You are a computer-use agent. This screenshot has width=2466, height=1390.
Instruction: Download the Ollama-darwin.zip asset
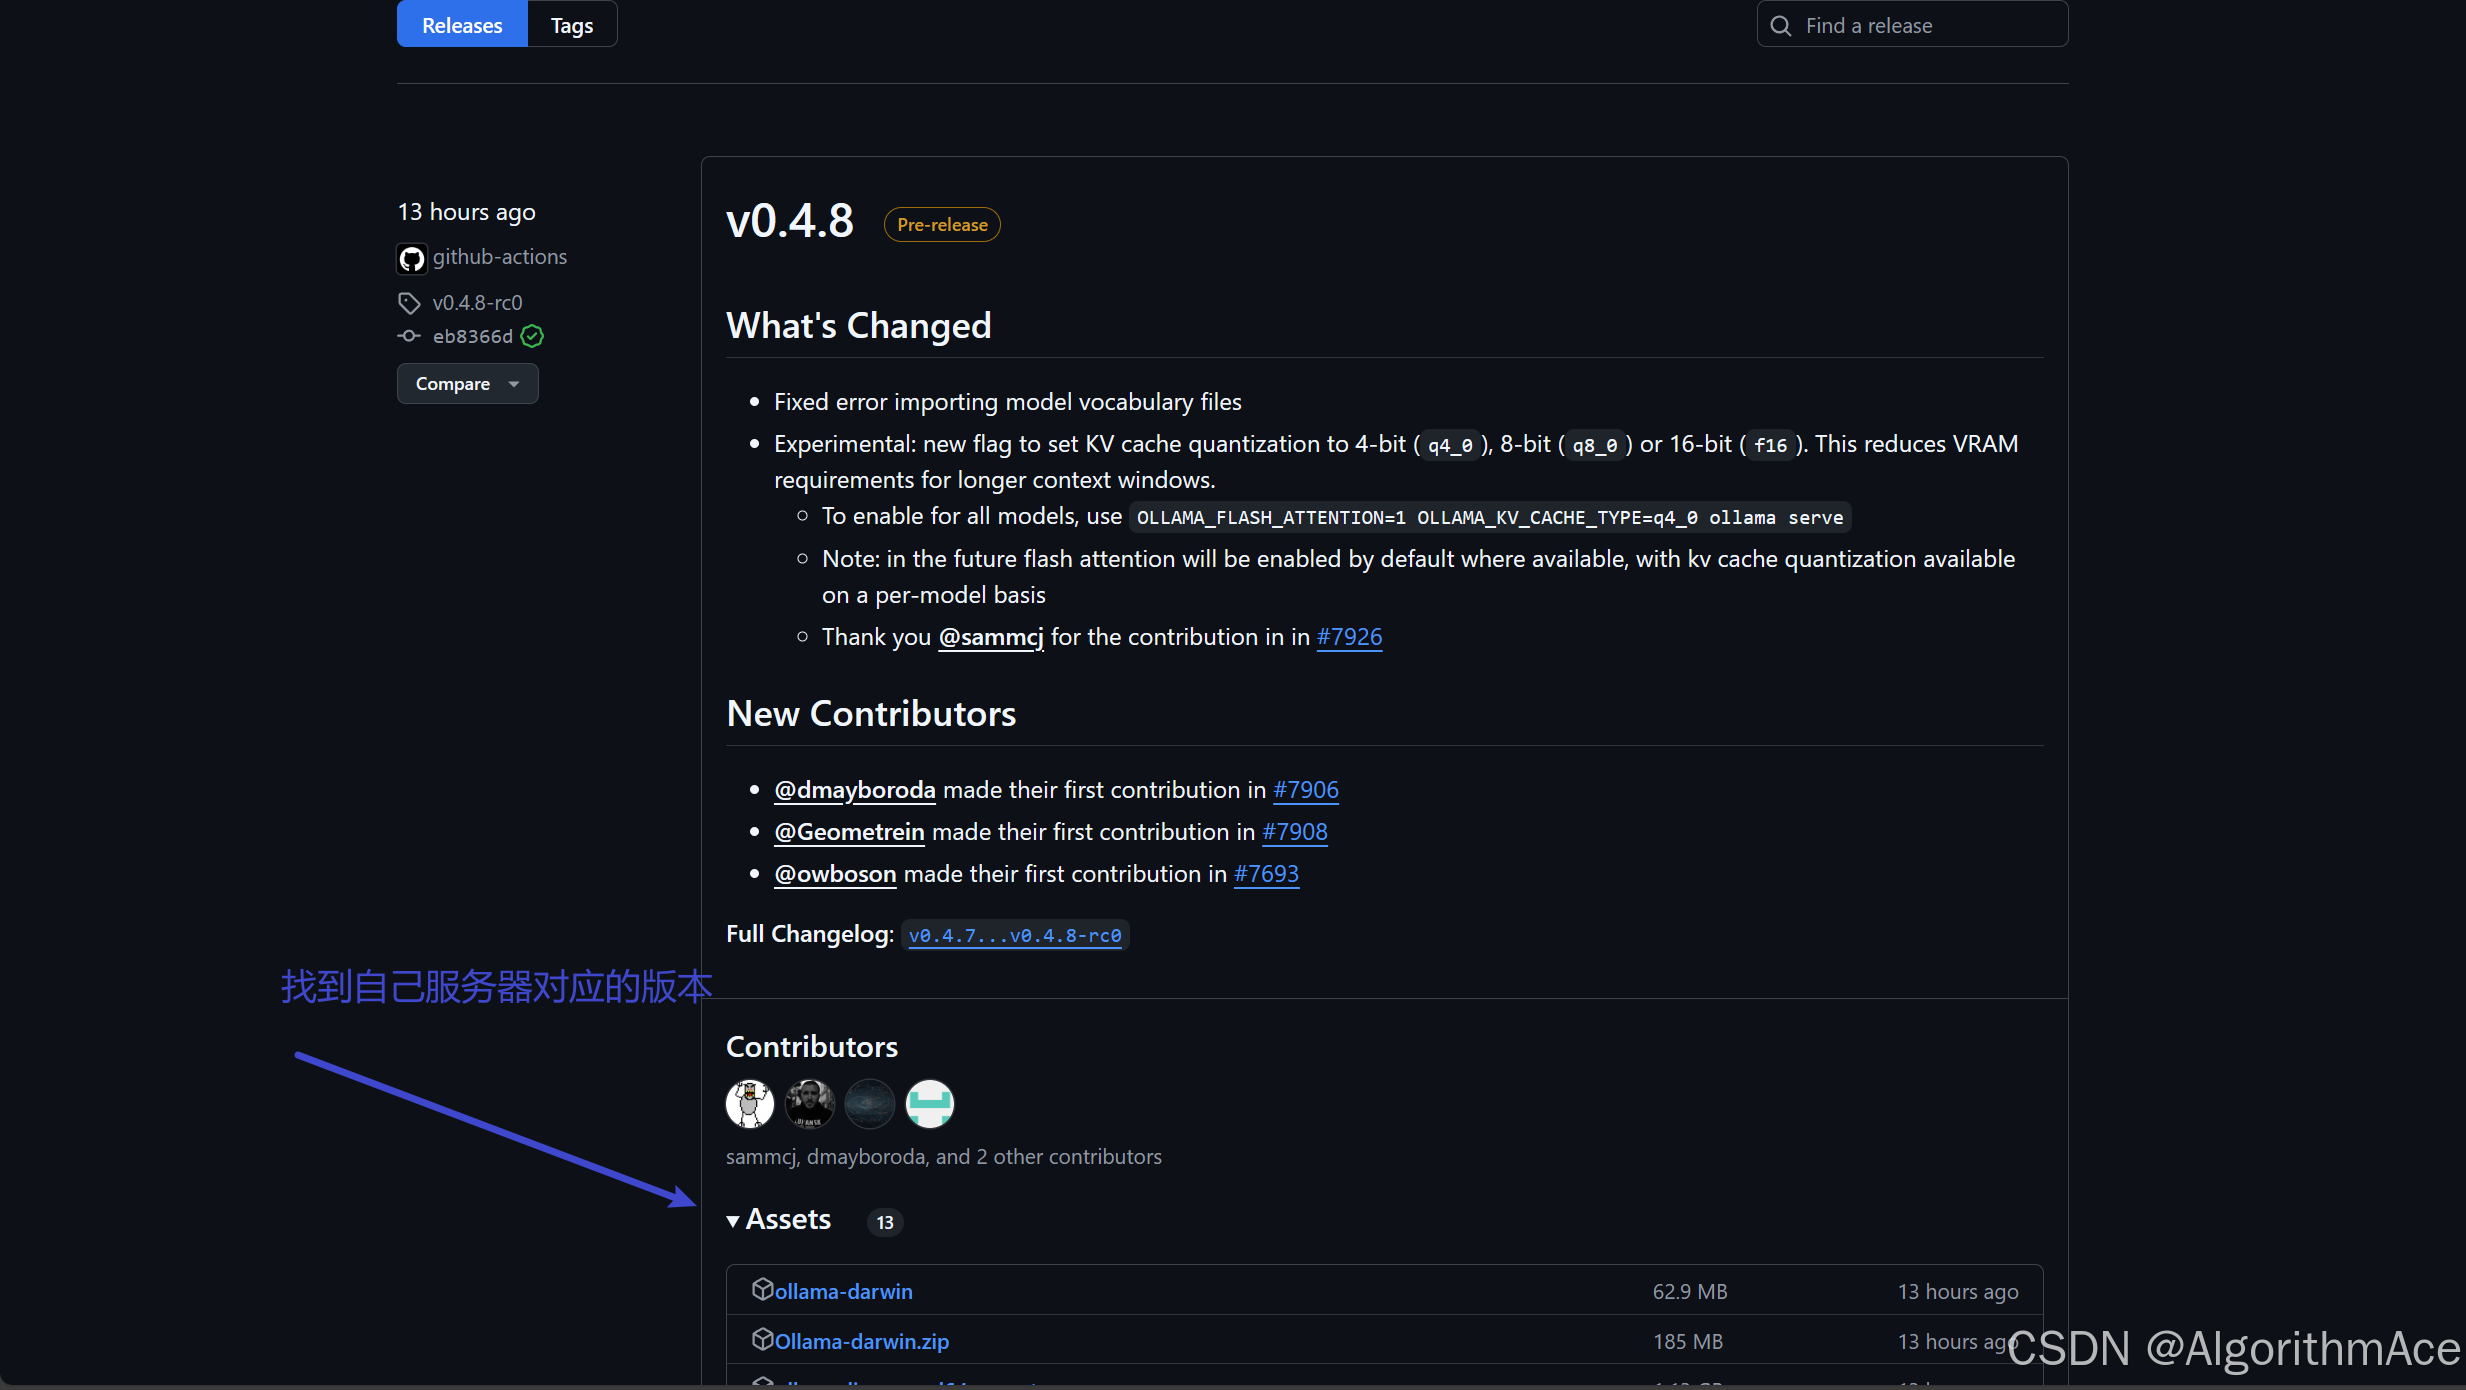(x=861, y=1342)
